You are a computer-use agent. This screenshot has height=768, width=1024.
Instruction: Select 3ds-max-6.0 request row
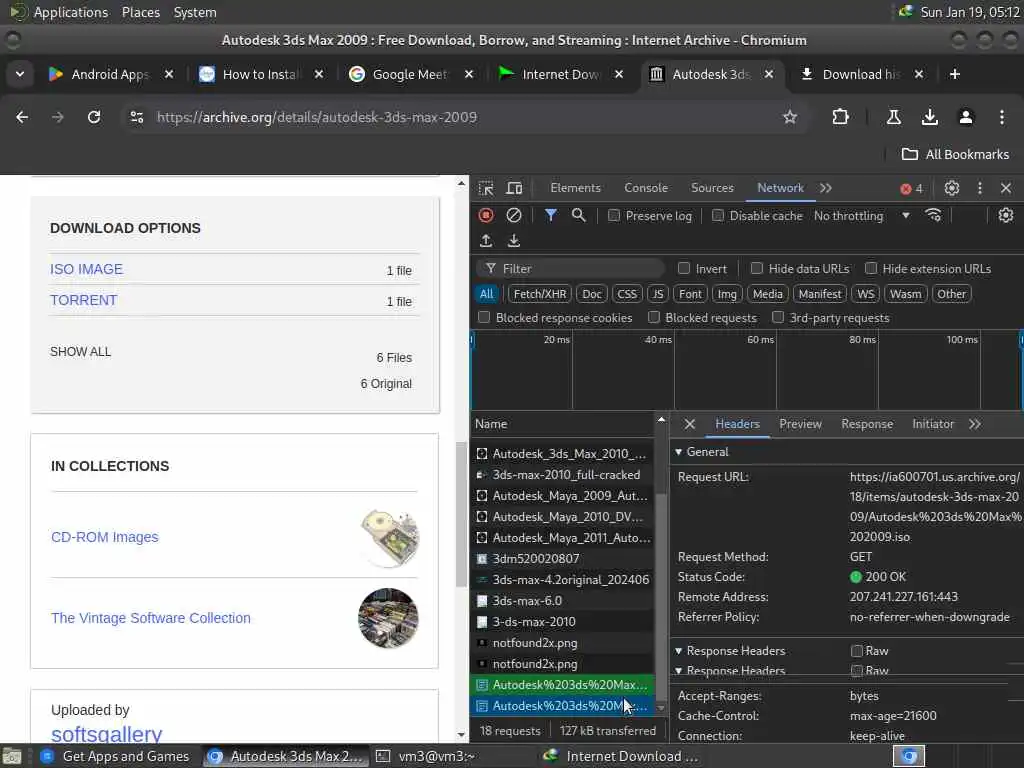(x=562, y=601)
